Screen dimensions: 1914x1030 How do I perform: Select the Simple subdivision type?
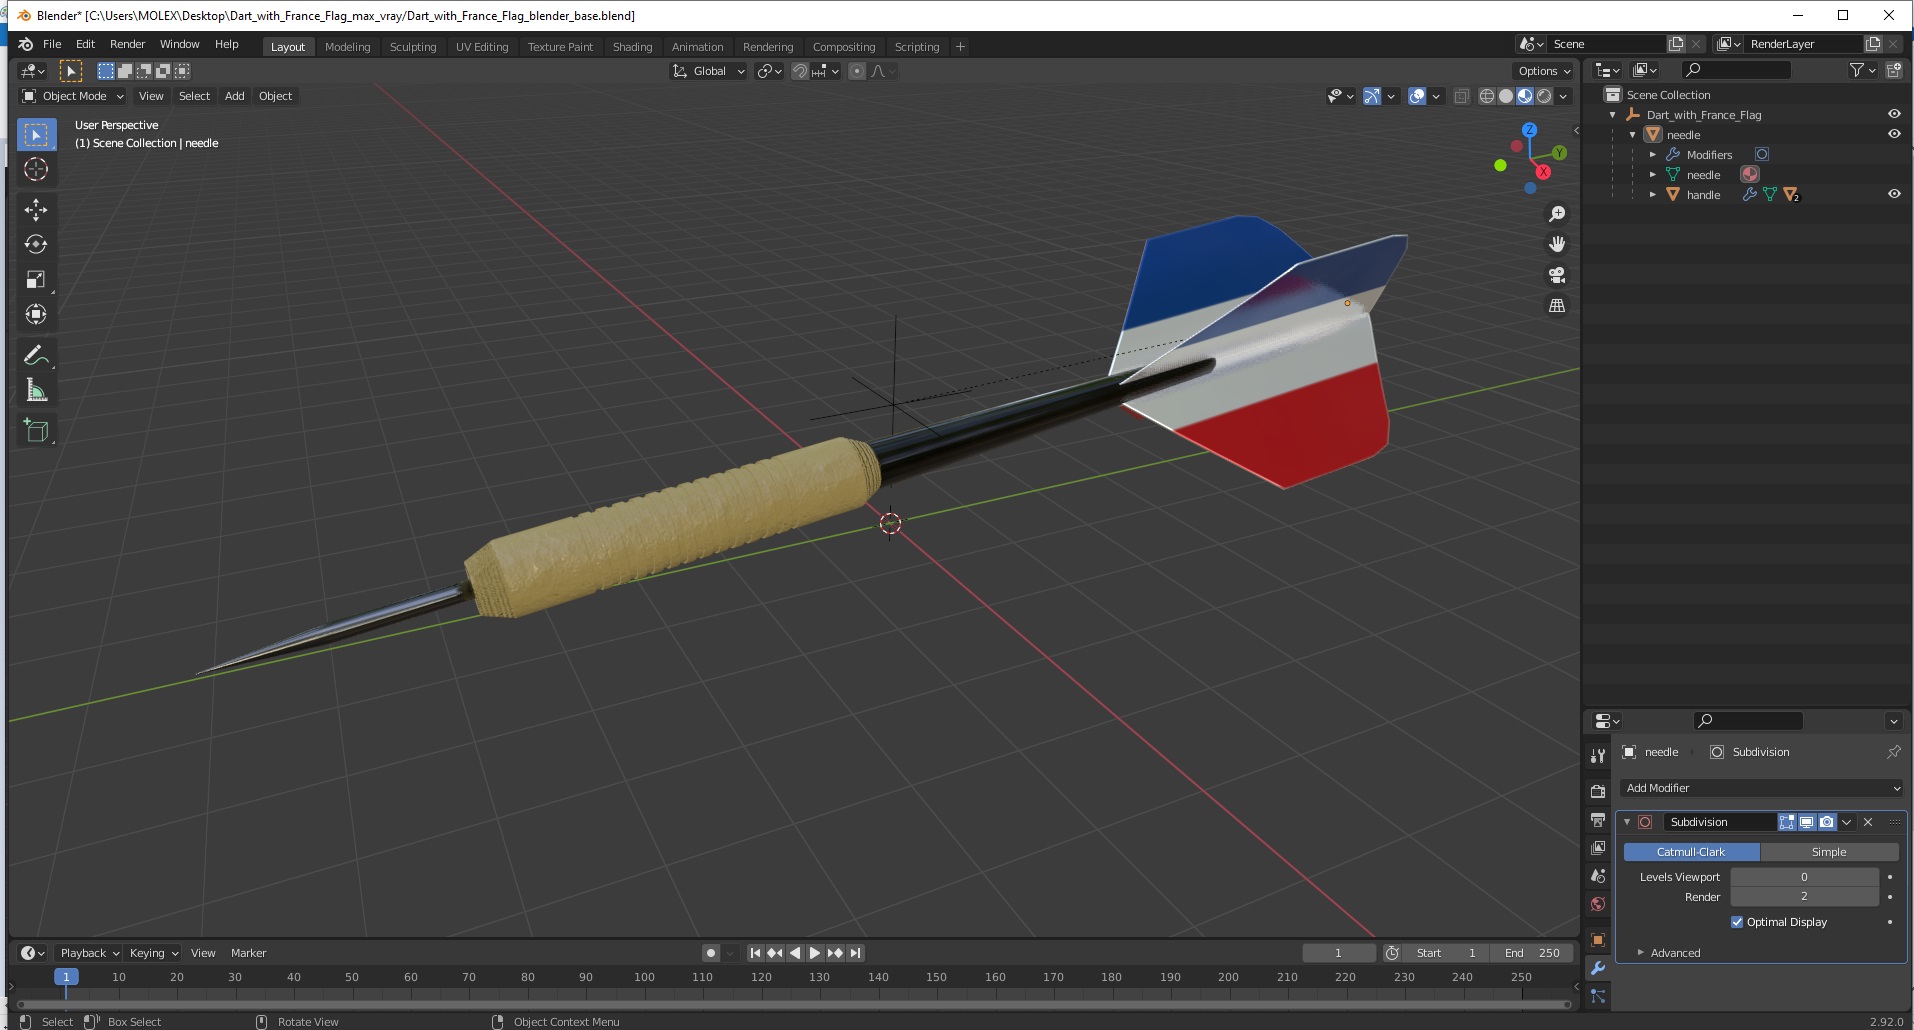(x=1829, y=852)
